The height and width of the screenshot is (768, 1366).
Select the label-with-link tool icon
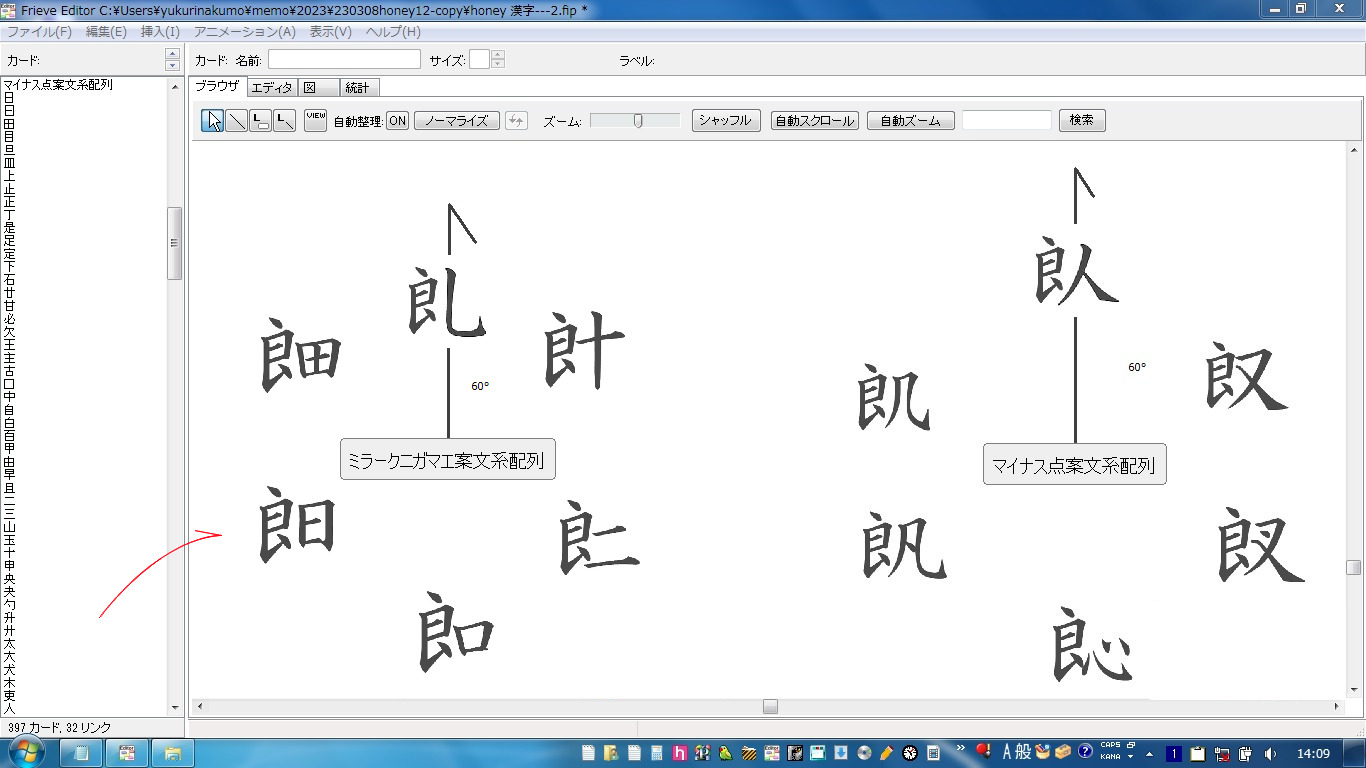click(x=284, y=121)
